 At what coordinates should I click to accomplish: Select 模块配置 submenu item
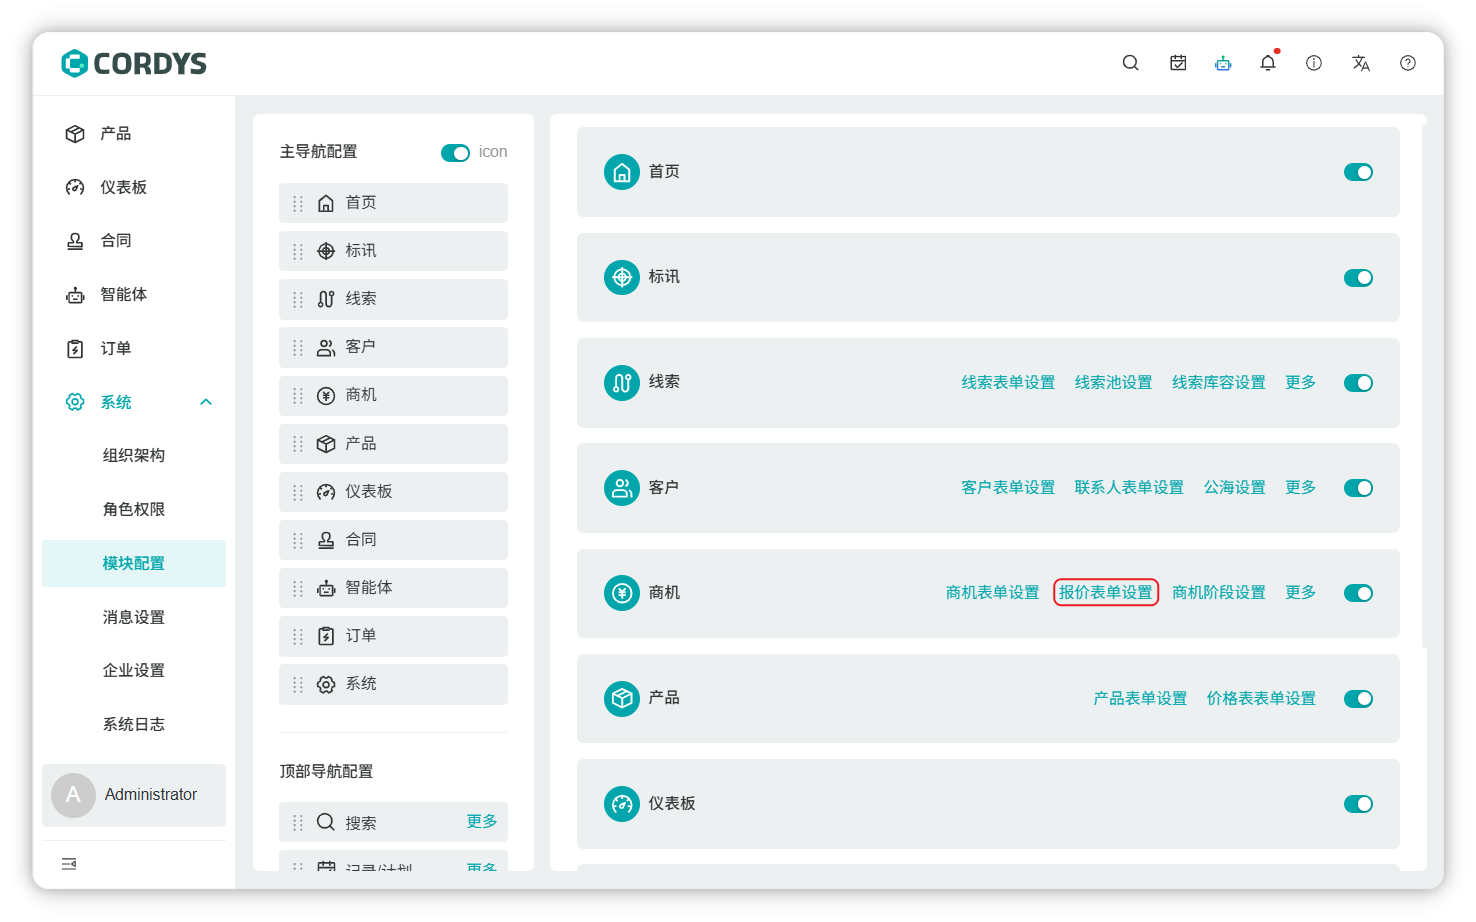(x=134, y=564)
